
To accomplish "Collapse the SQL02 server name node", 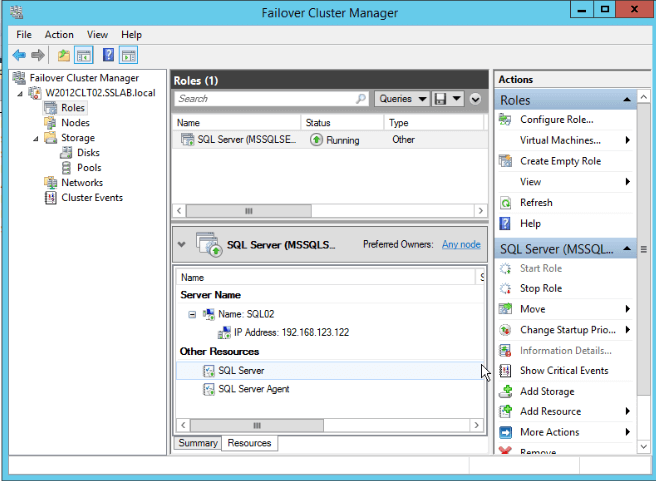I will coord(192,314).
